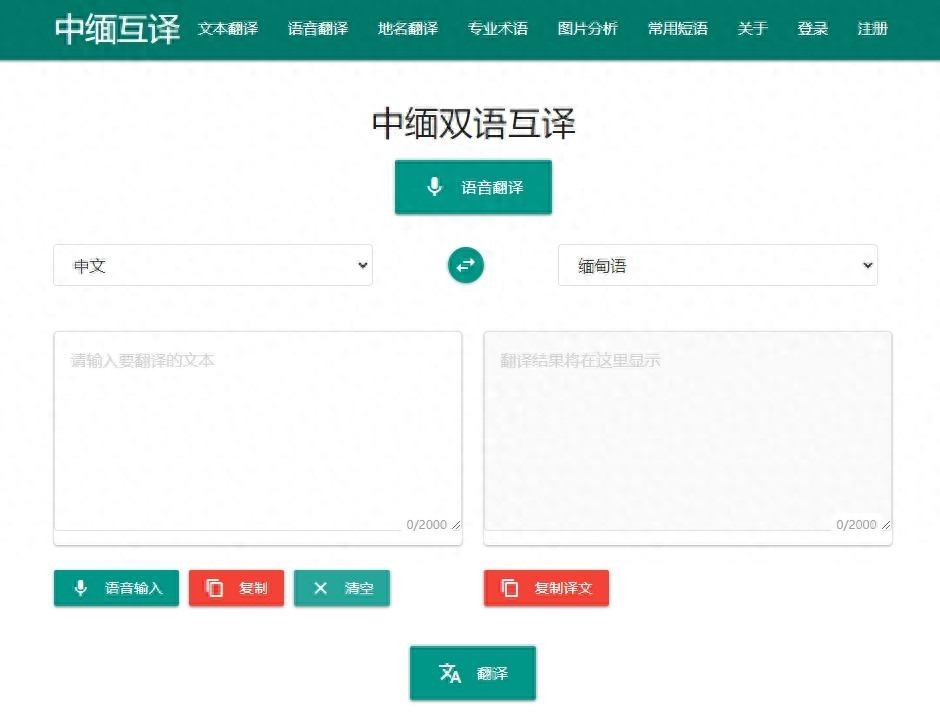
Task: Click the X icon on 清空 button
Action: point(320,588)
